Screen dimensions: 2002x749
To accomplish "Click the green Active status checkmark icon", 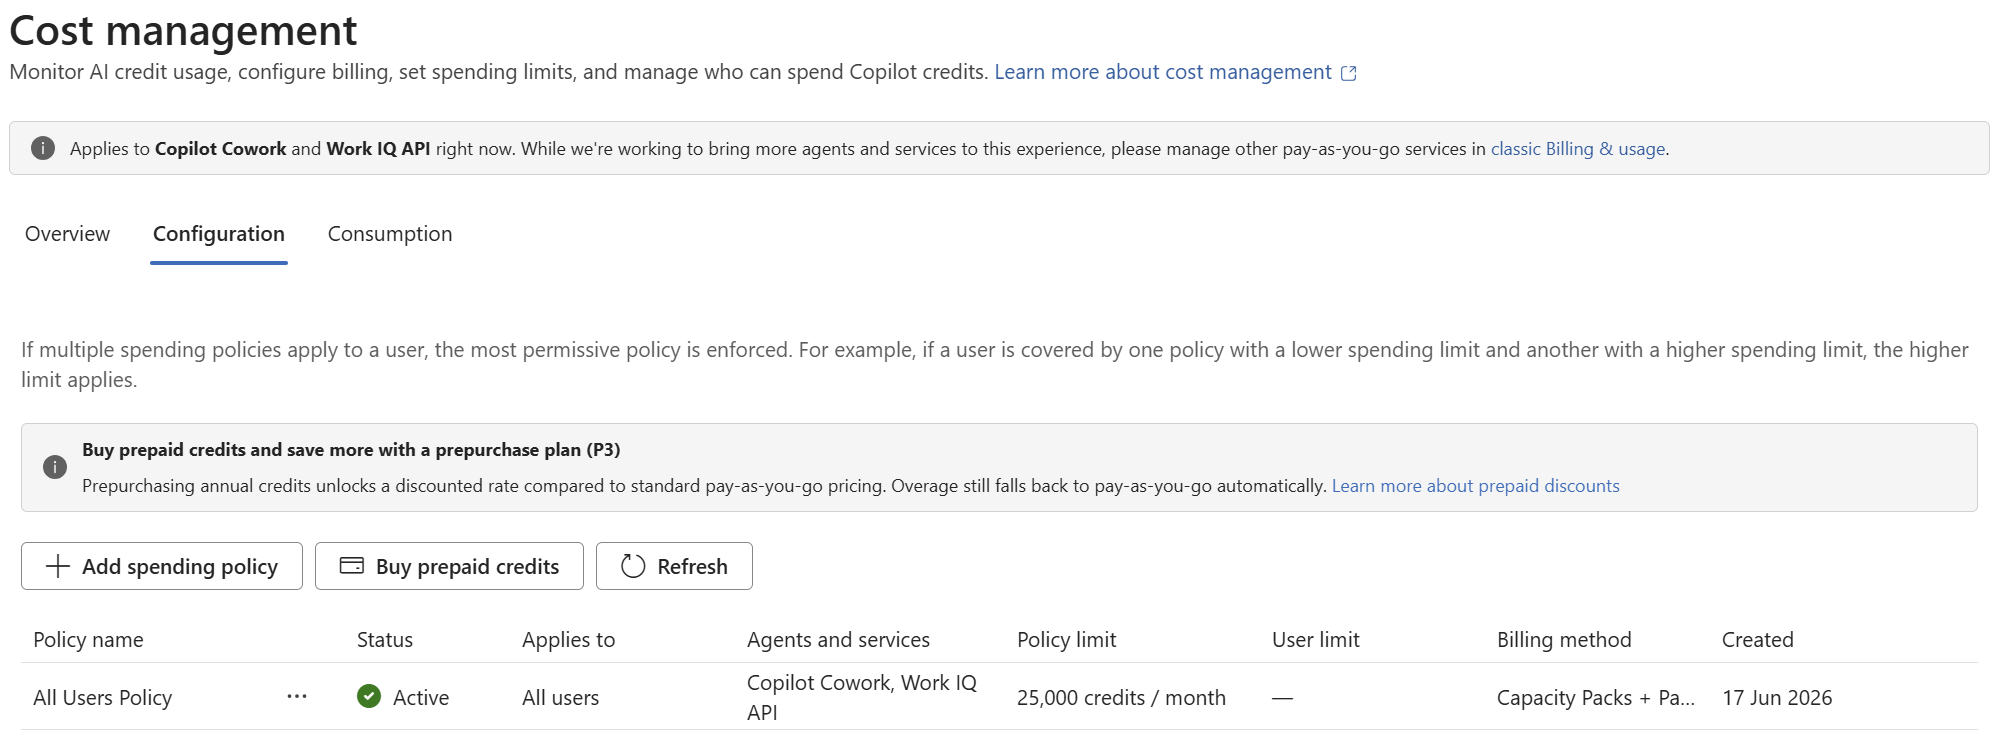I will pos(369,696).
